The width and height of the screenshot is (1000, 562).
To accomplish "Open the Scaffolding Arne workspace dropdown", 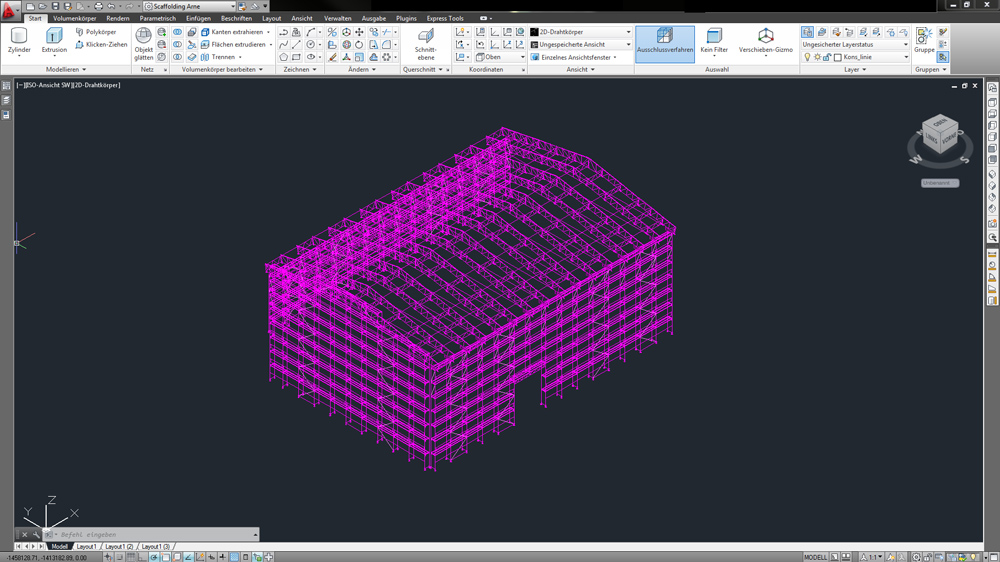I will (x=190, y=6).
